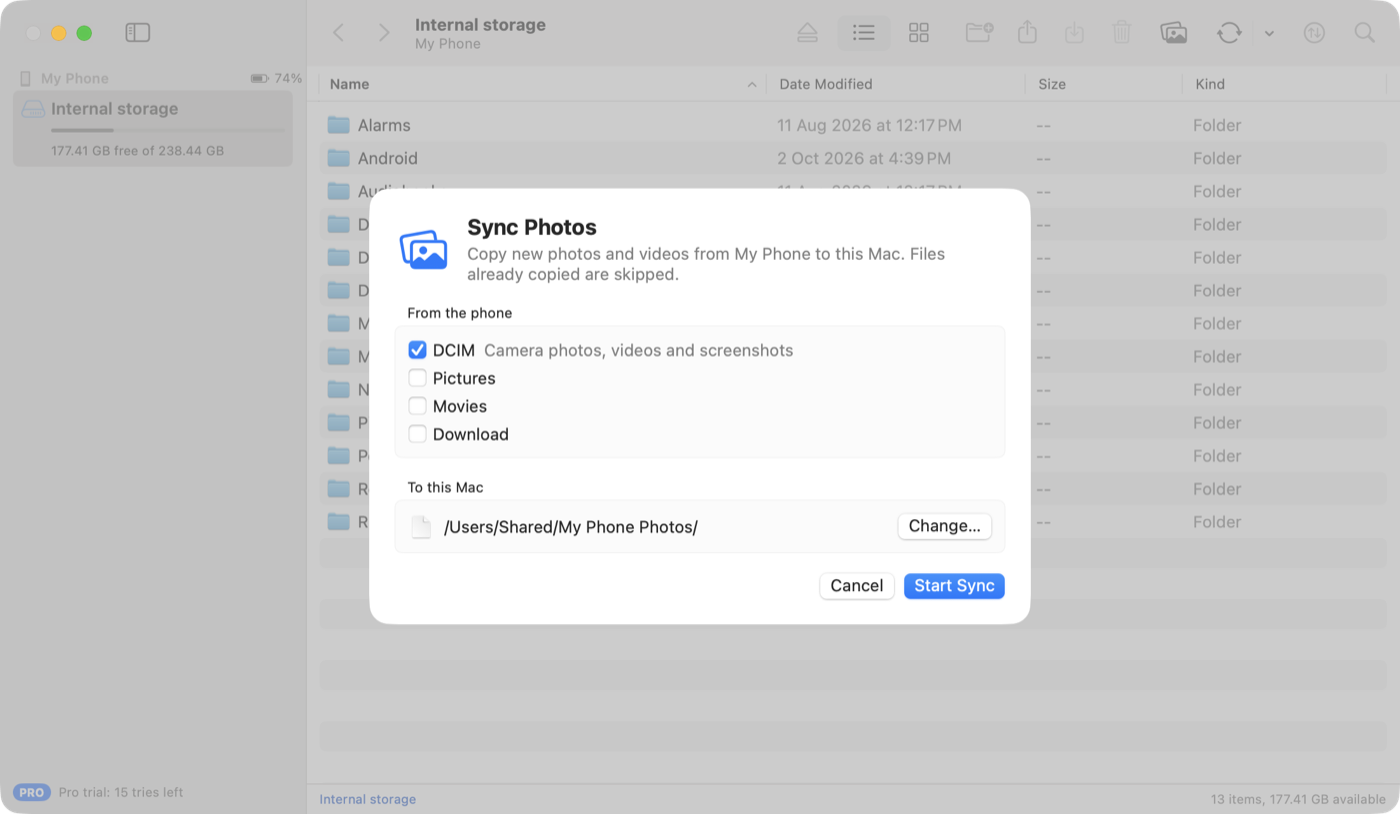Go forward with the right arrow
Image resolution: width=1400 pixels, height=814 pixels.
coord(384,33)
